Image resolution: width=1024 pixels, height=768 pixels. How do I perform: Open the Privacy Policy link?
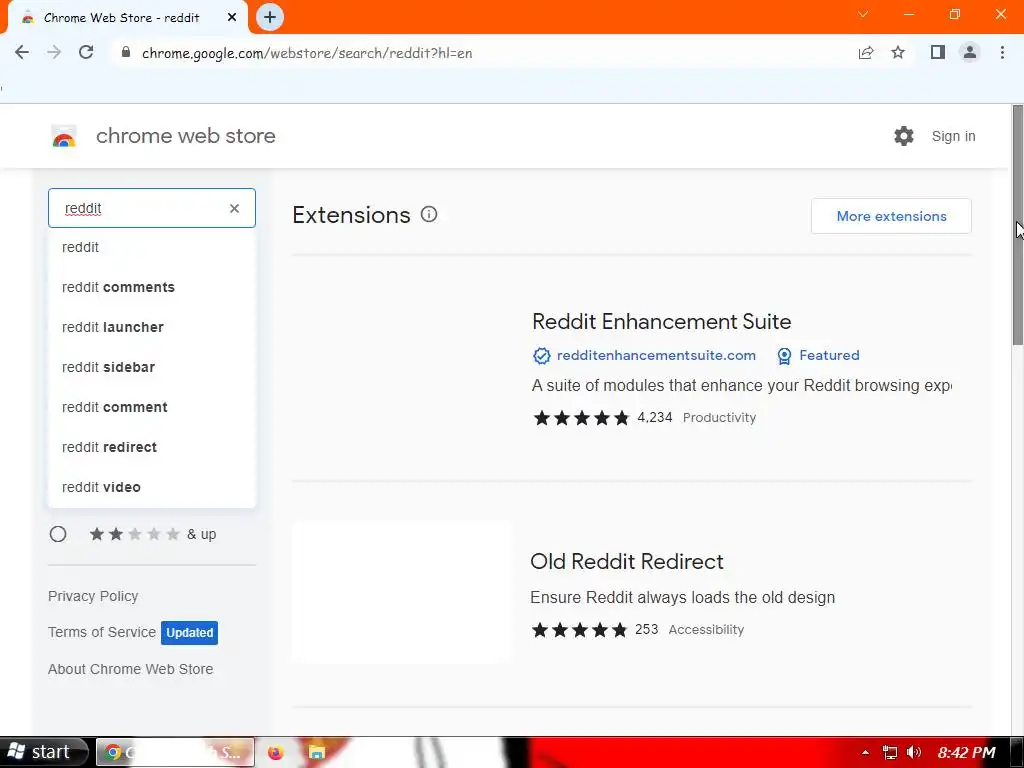[93, 596]
